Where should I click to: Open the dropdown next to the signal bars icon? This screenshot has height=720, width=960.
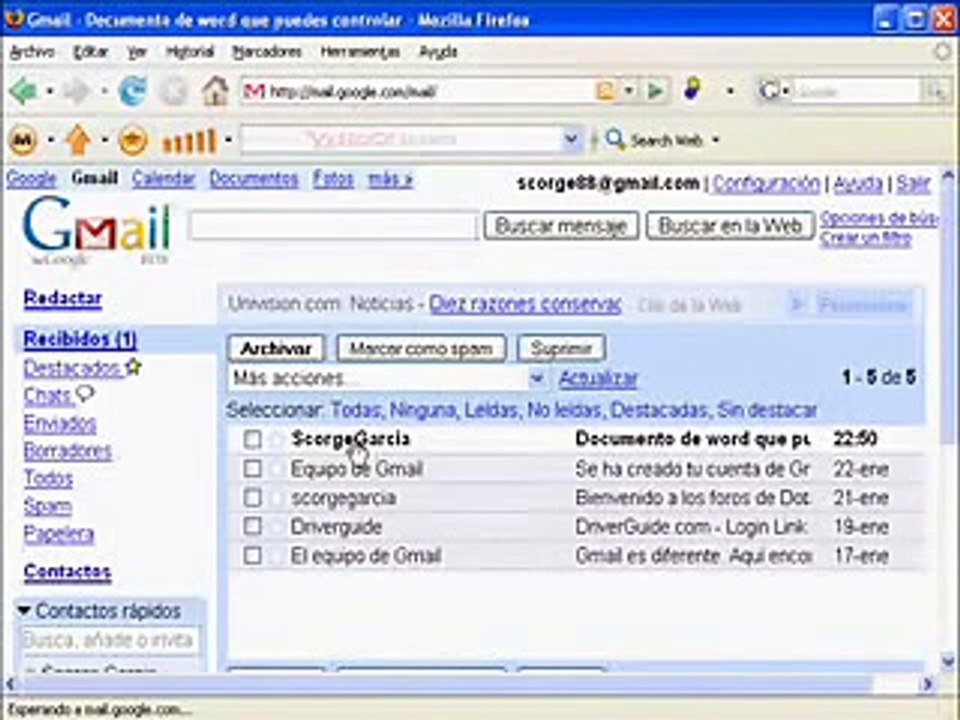click(228, 140)
